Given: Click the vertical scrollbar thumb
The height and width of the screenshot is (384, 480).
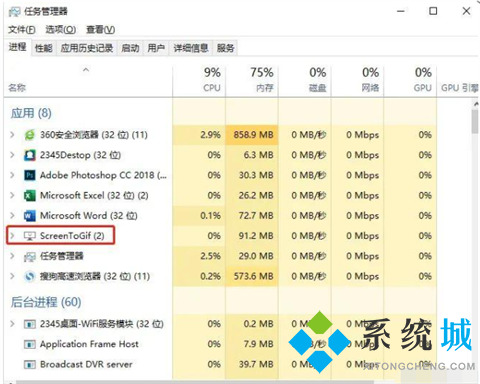Looking at the screenshot, I should (475, 122).
